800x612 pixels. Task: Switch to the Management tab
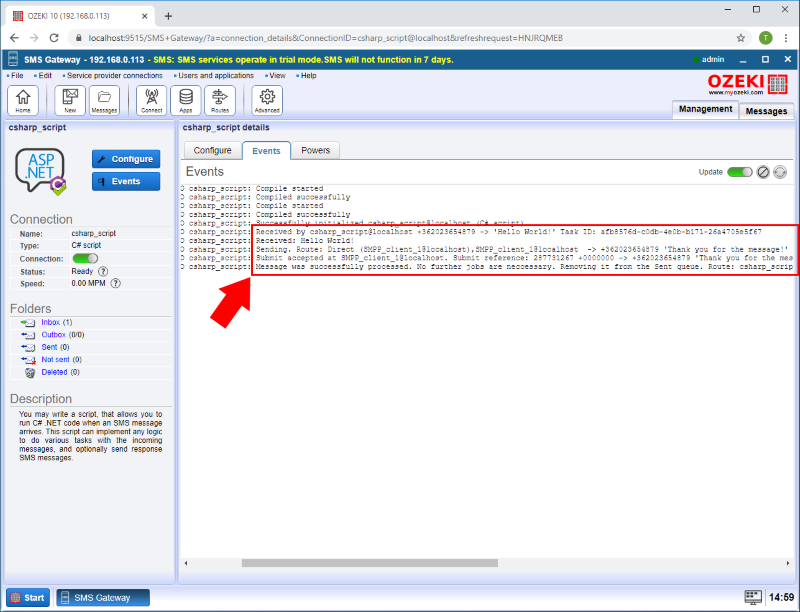point(705,109)
